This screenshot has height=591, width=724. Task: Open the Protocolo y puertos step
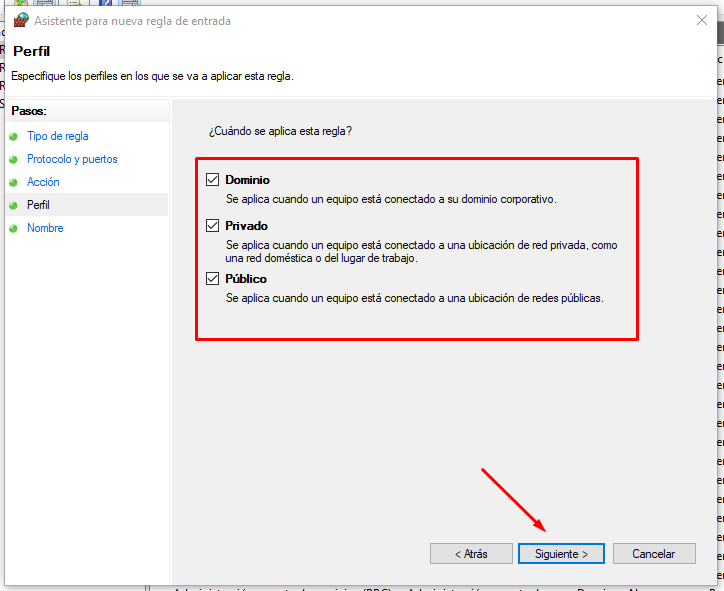[72, 159]
